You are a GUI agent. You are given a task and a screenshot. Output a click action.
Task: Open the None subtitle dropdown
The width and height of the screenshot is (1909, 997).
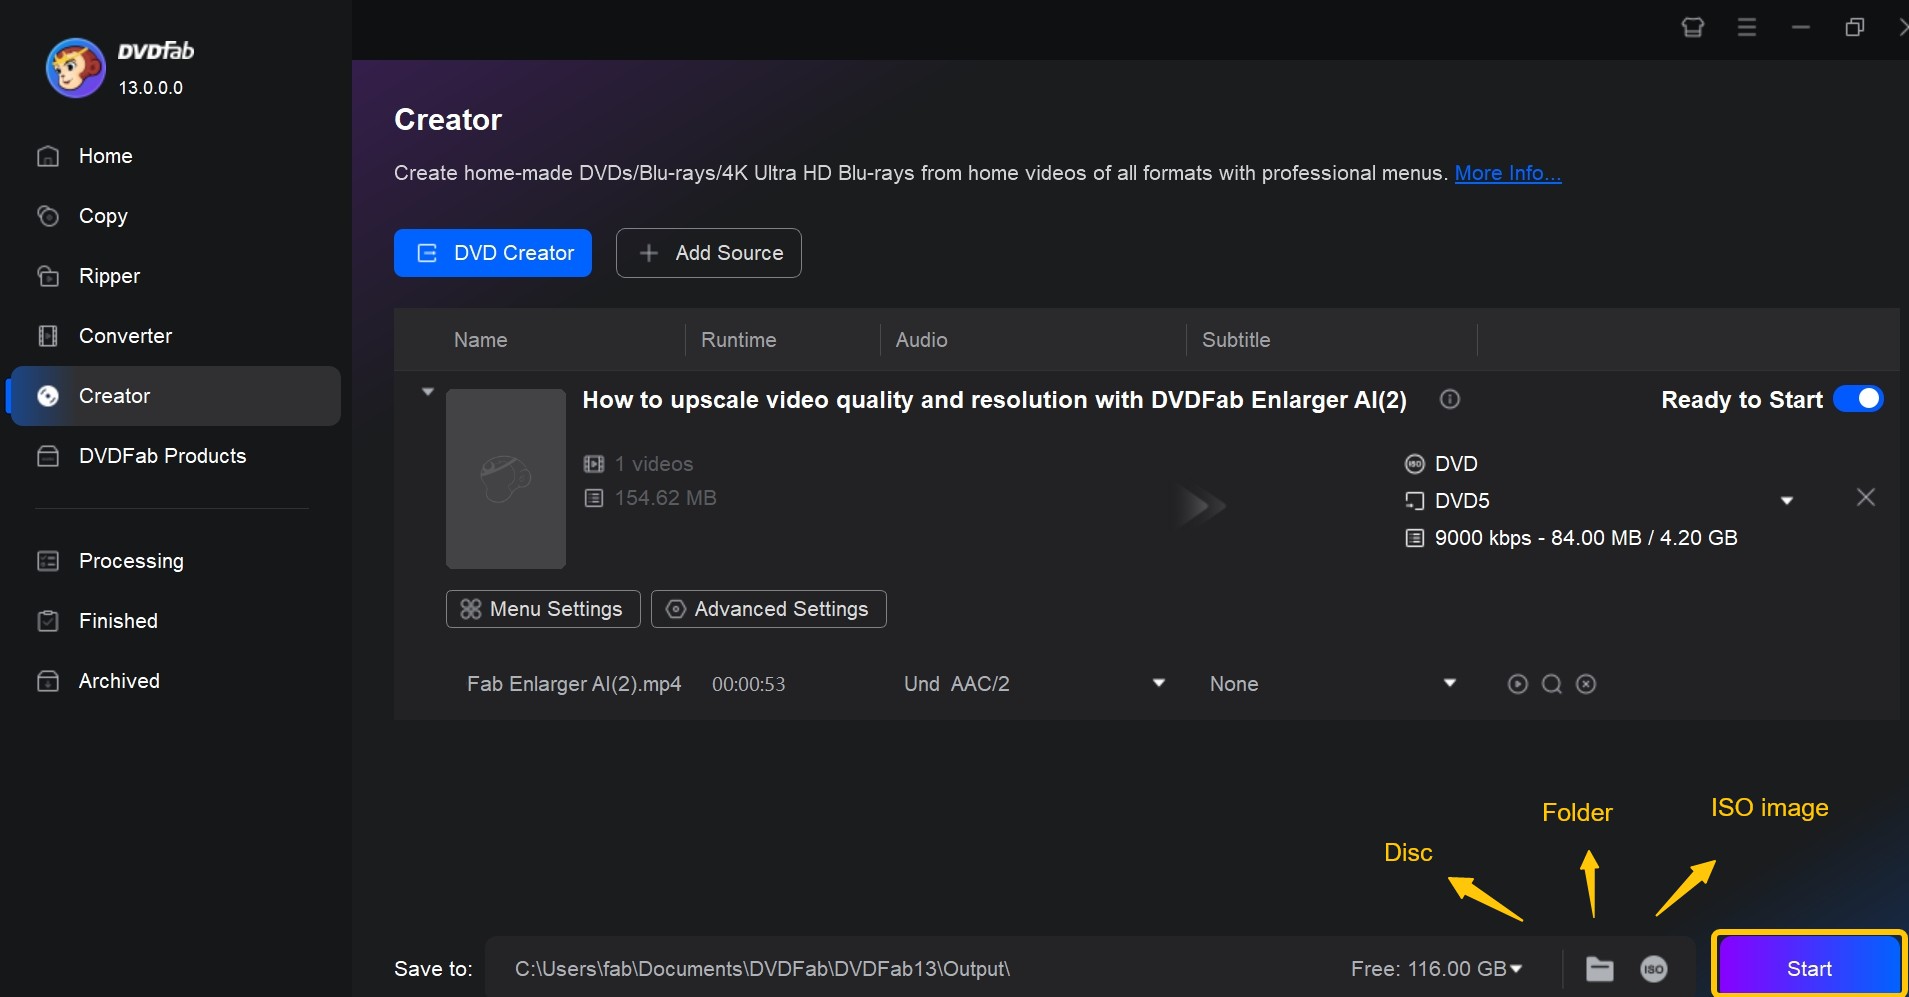tap(1450, 683)
